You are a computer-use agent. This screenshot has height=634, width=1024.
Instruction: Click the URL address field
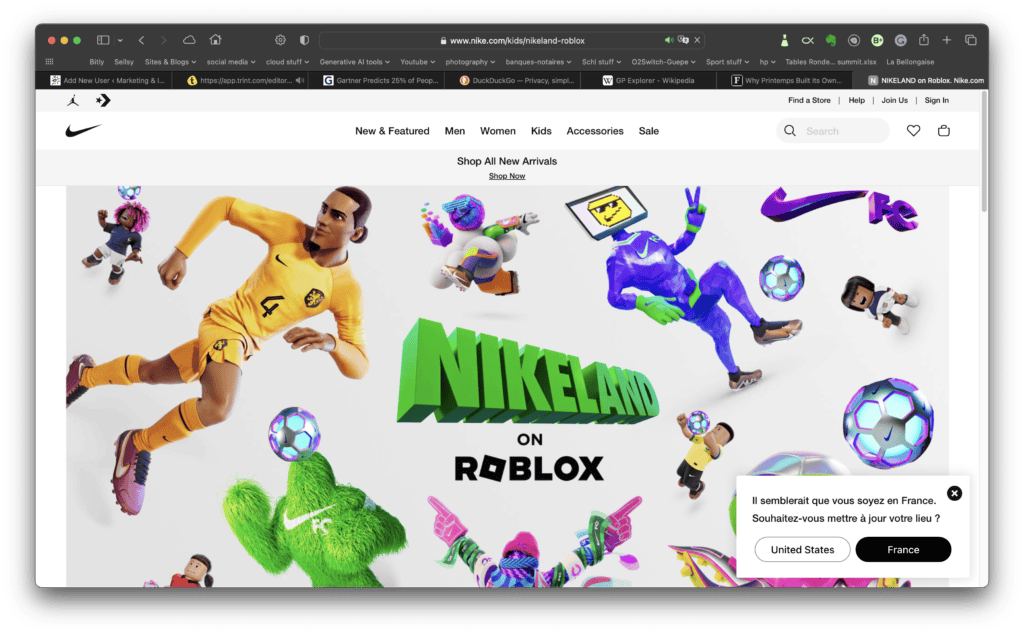(x=512, y=40)
